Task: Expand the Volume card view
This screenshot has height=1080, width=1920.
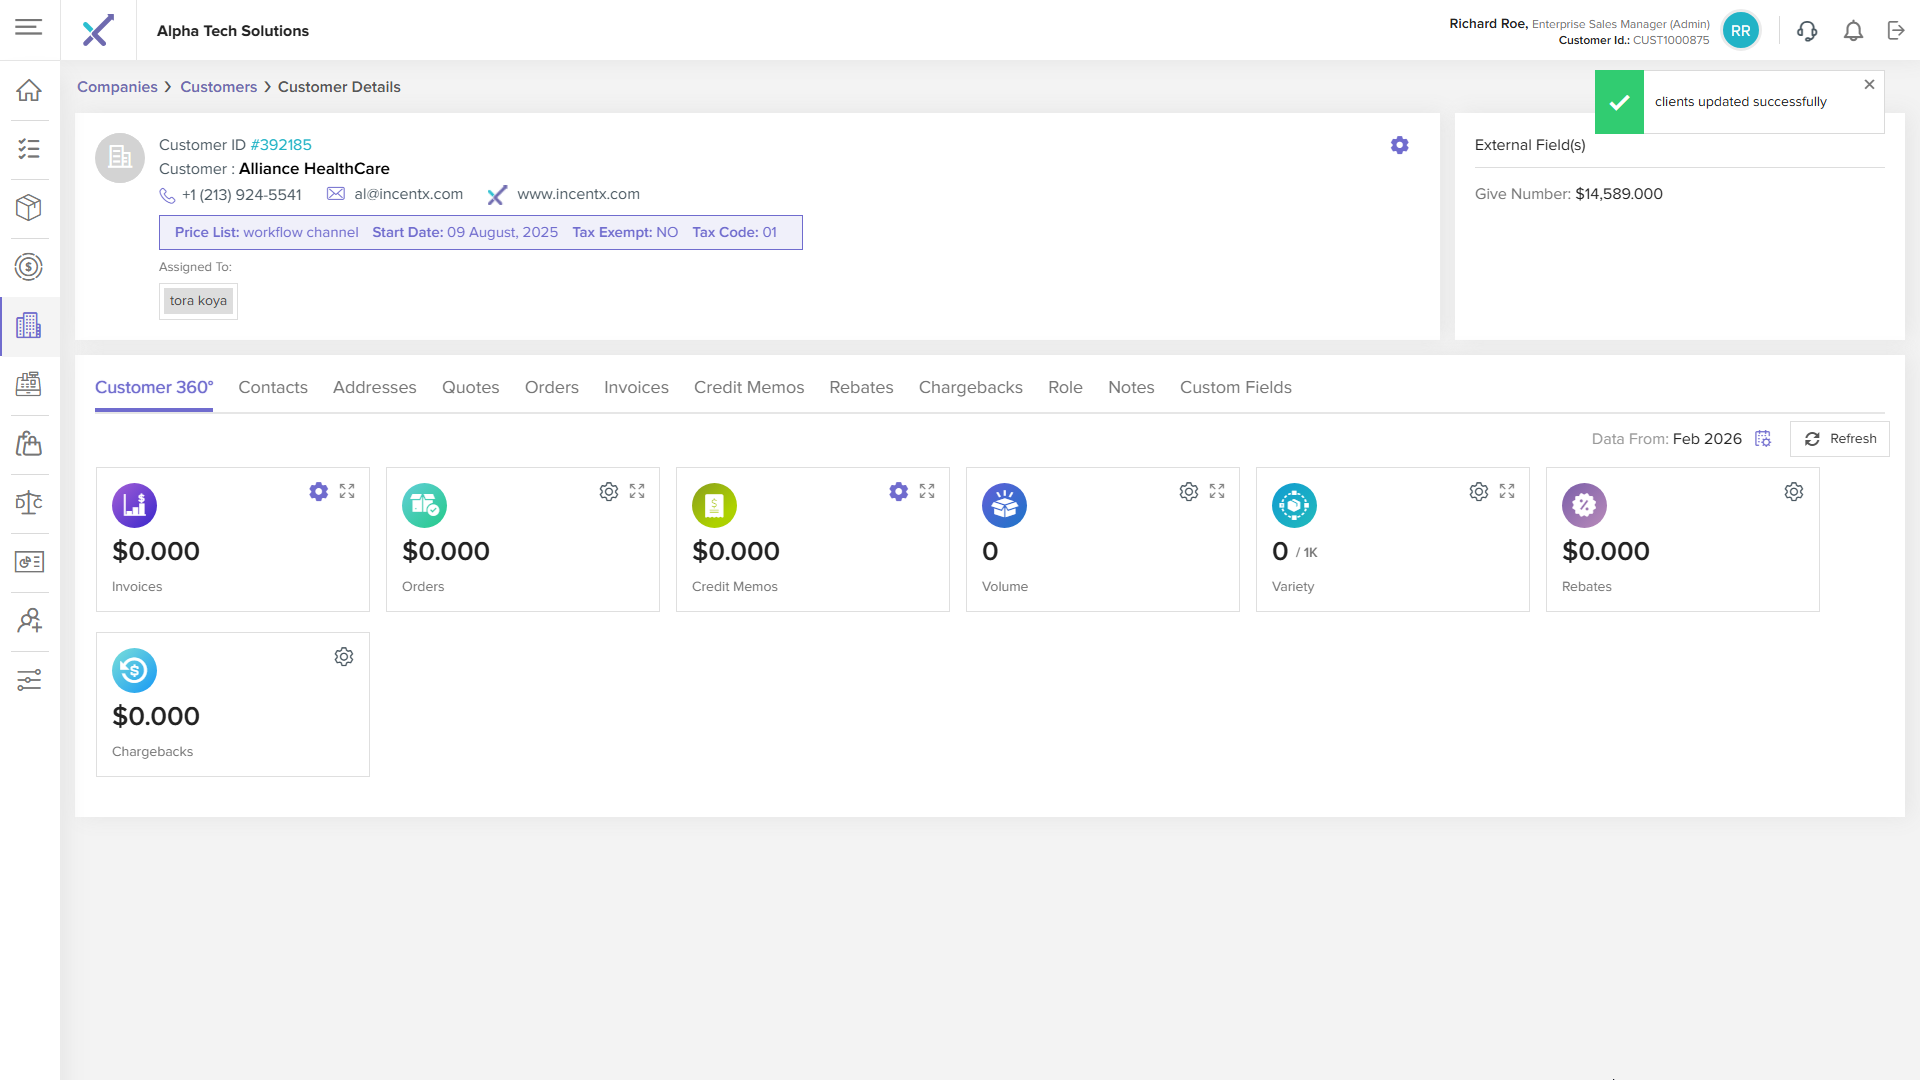Action: [1217, 491]
